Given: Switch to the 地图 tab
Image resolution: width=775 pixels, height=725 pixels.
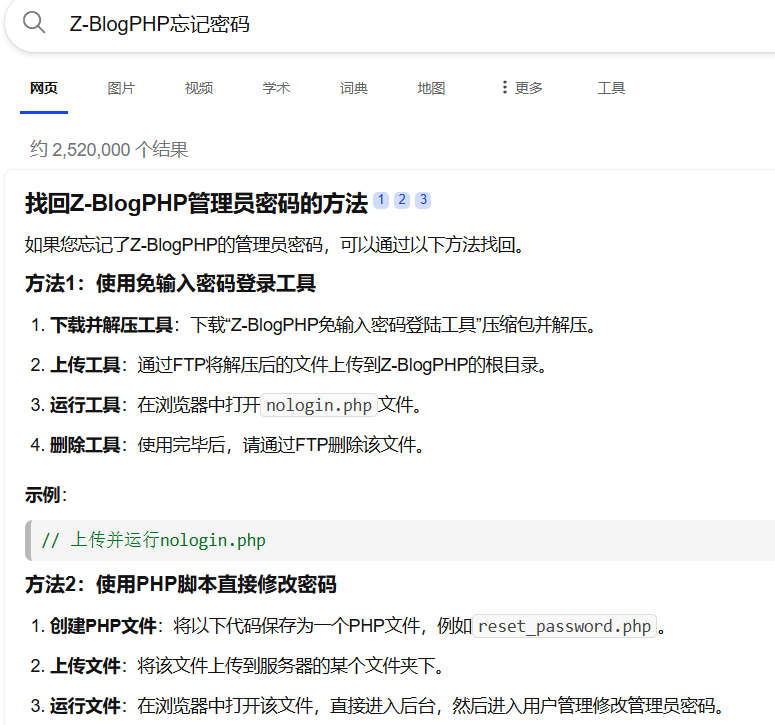Looking at the screenshot, I should pyautogui.click(x=431, y=88).
